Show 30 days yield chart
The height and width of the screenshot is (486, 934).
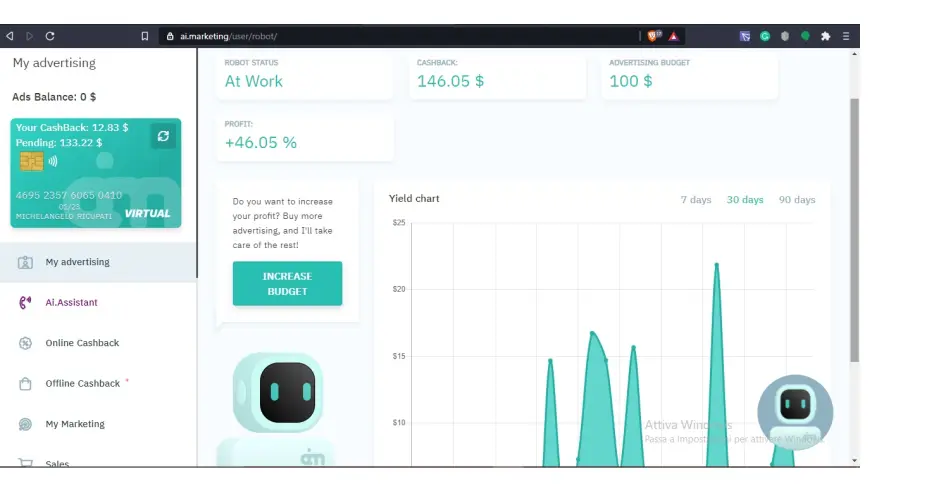(745, 200)
